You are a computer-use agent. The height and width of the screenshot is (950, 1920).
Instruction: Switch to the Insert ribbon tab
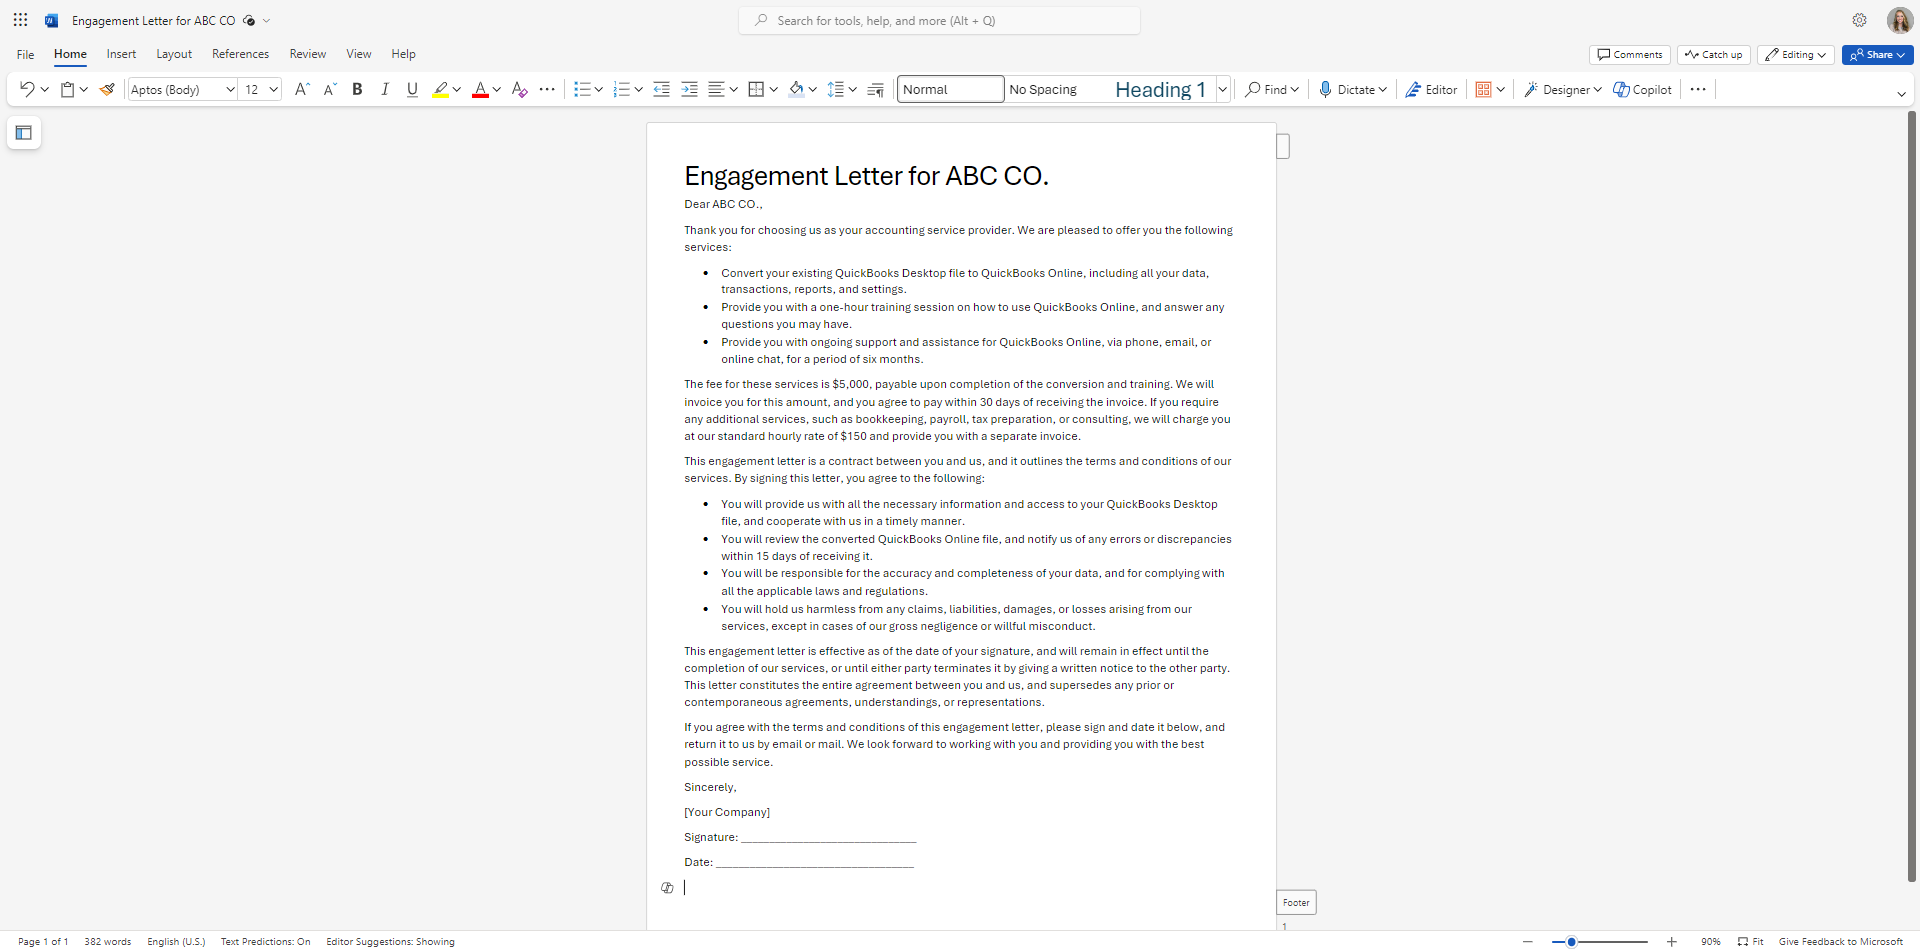click(120, 54)
